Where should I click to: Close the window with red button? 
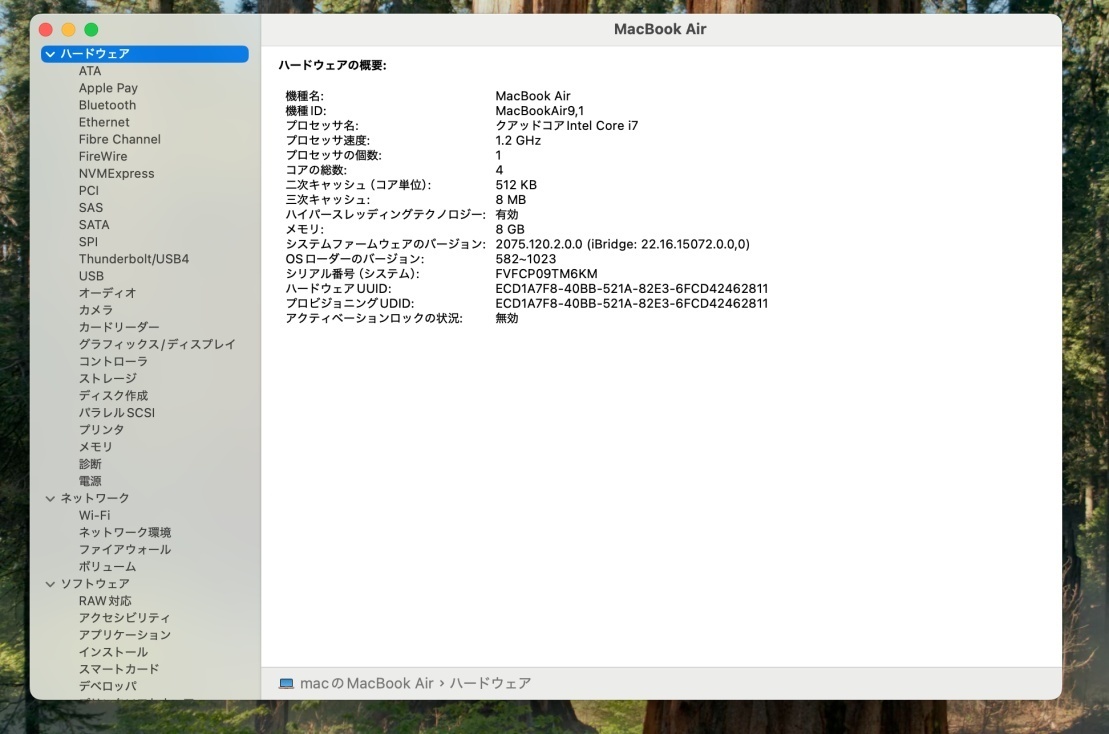point(46,30)
